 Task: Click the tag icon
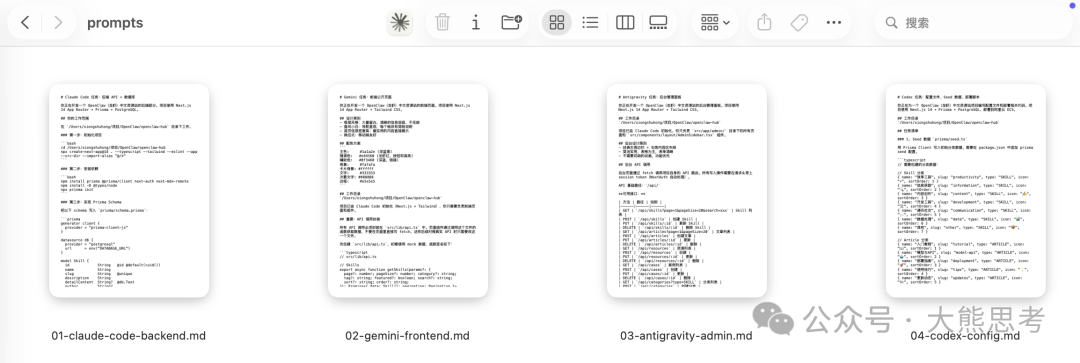(x=799, y=23)
